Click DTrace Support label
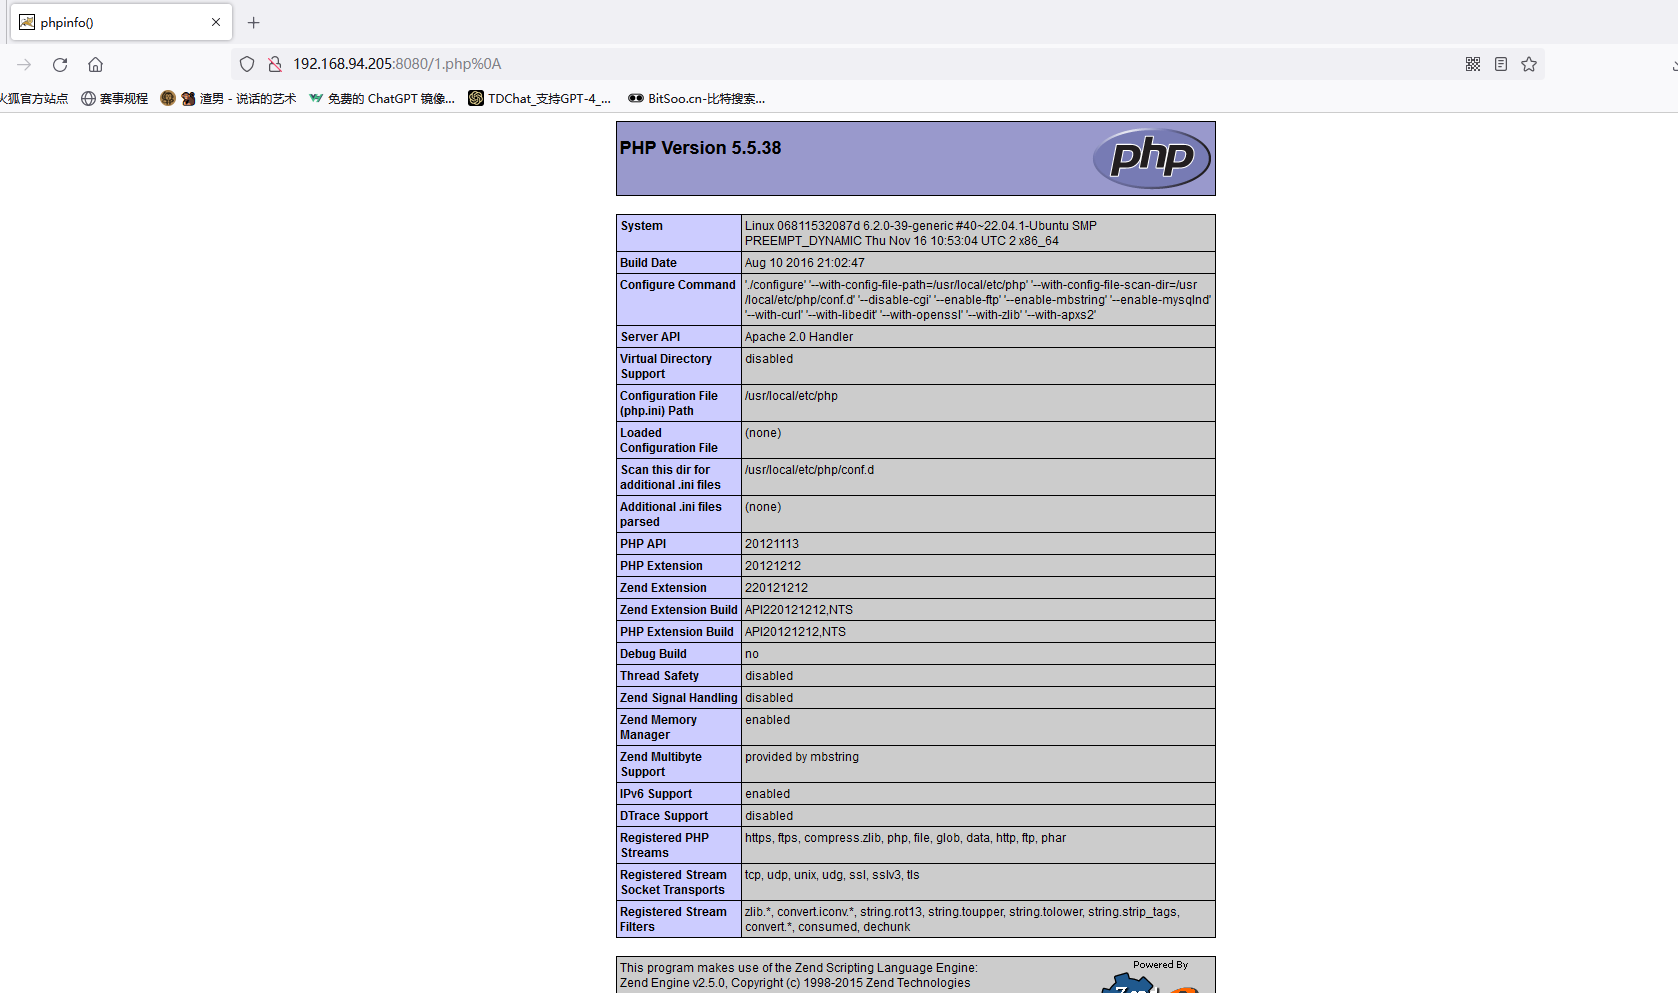Viewport: 1678px width, 993px height. (x=664, y=816)
